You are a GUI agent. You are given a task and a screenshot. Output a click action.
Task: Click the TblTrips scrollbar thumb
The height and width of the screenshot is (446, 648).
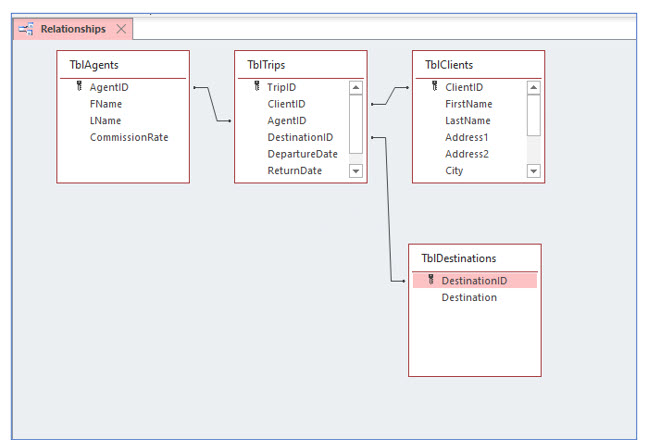click(356, 124)
